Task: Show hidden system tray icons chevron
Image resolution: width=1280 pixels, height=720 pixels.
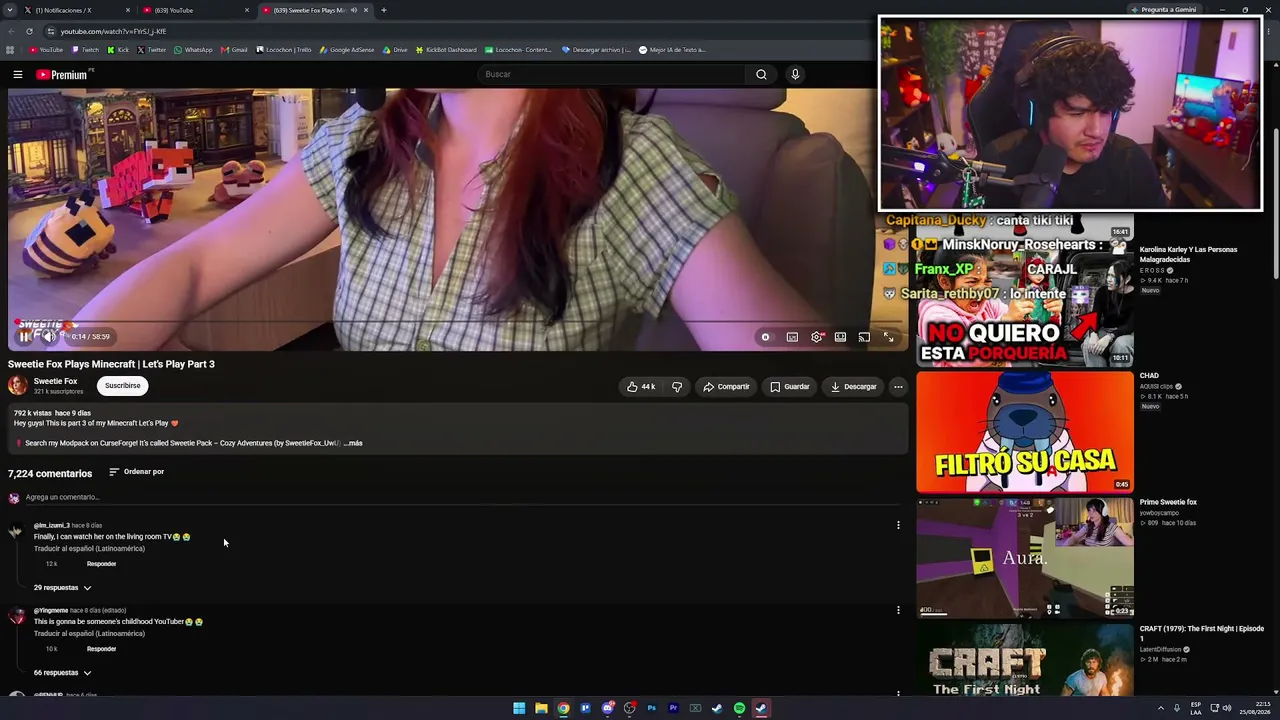Action: pos(1161,708)
